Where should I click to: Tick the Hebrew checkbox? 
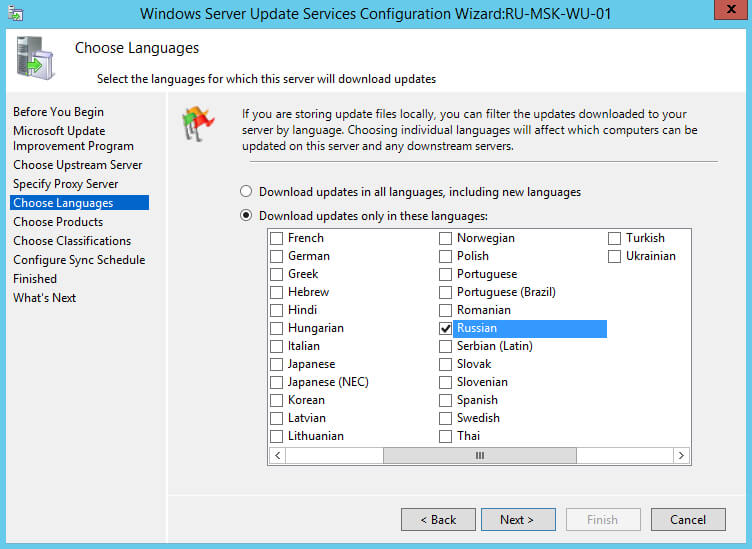coord(277,292)
